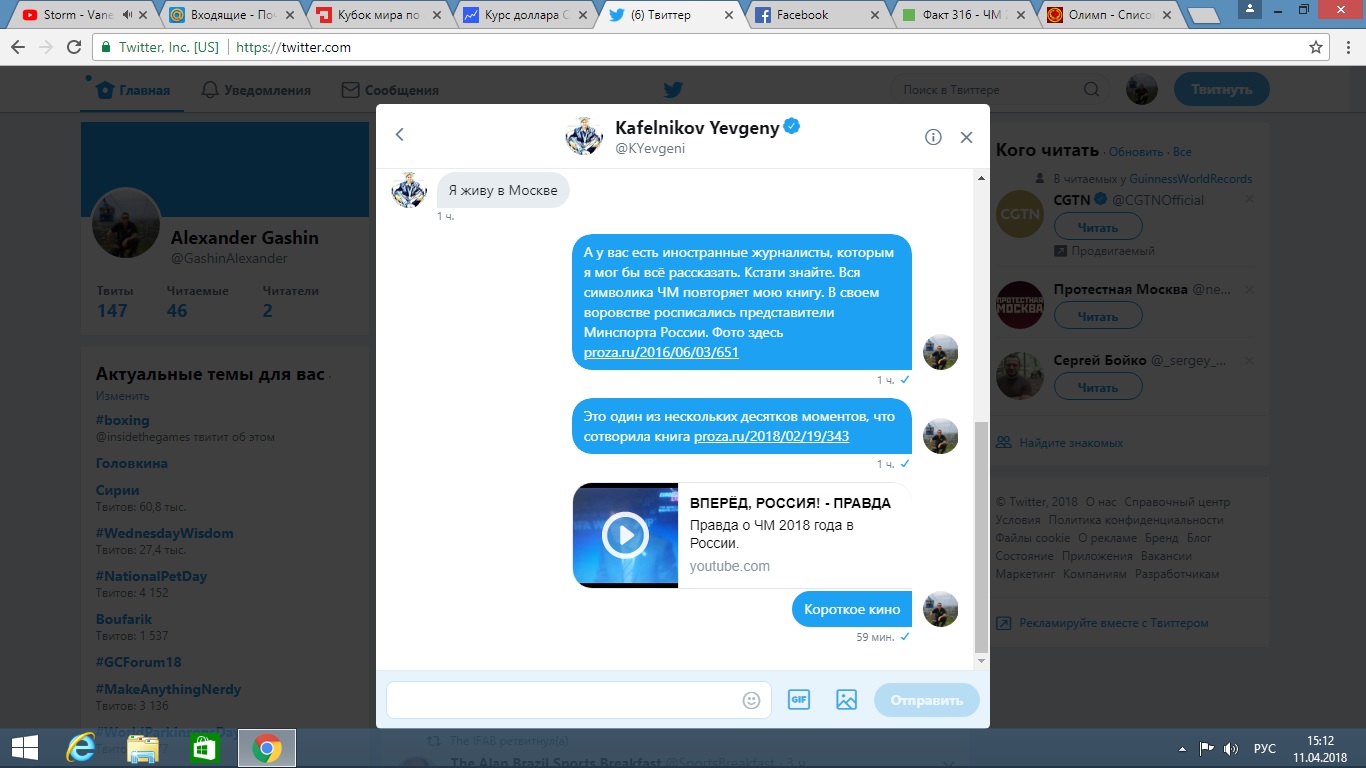Image resolution: width=1366 pixels, height=768 pixels.
Task: Mute audio on the Storm tab speaker icon
Action: click(x=127, y=15)
